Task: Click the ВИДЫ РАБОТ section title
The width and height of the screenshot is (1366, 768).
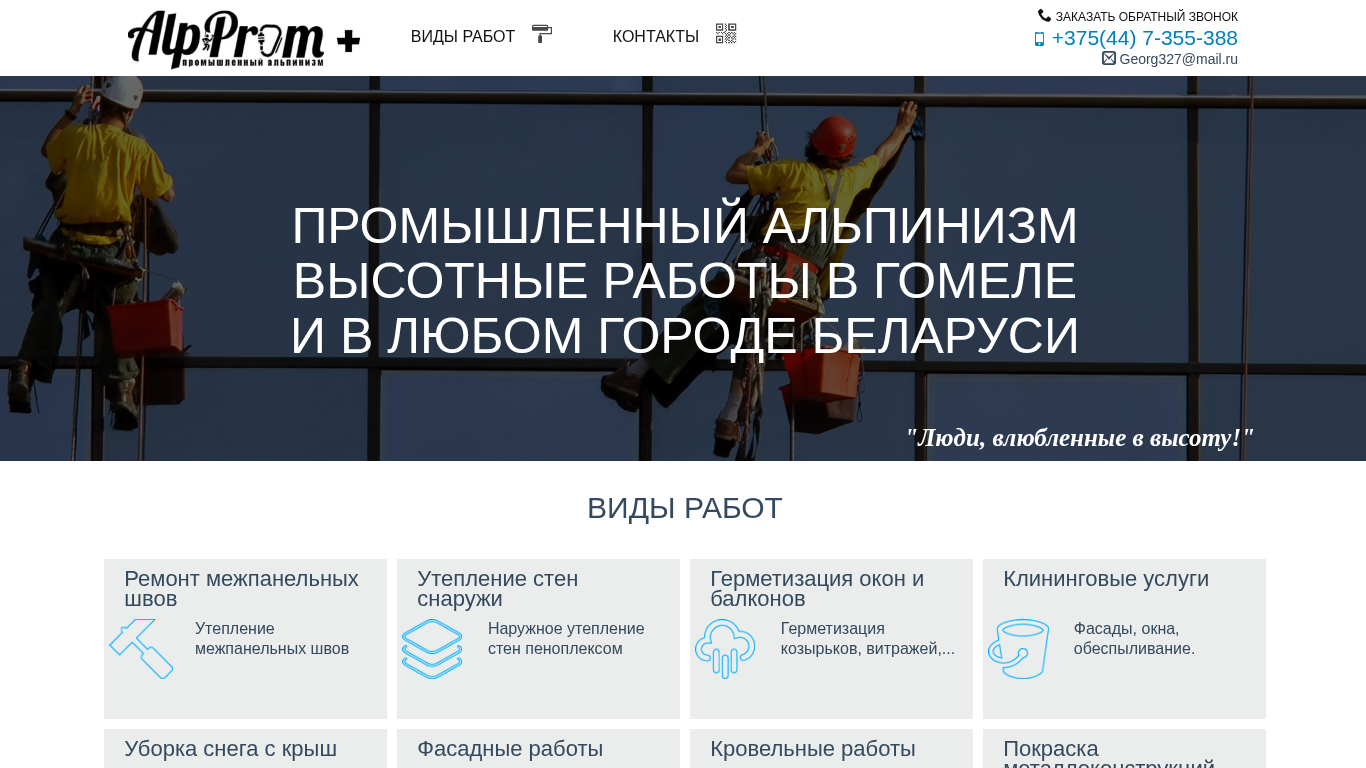Action: [x=684, y=508]
